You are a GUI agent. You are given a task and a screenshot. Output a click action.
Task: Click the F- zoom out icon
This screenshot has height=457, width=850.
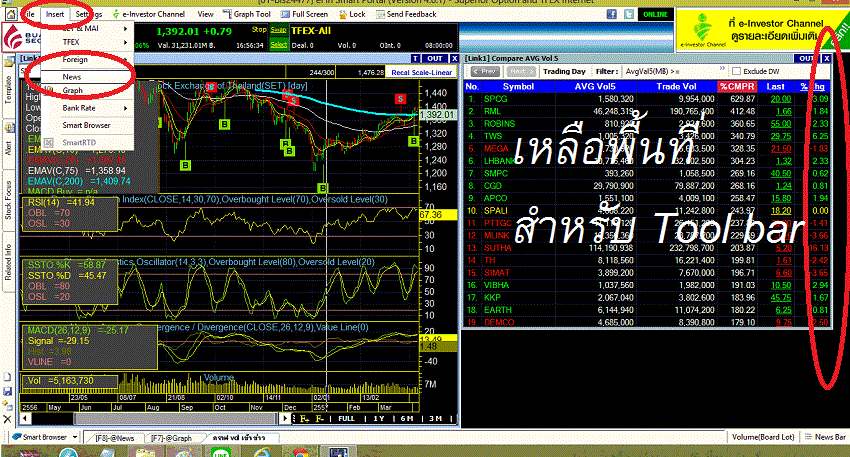click(320, 419)
